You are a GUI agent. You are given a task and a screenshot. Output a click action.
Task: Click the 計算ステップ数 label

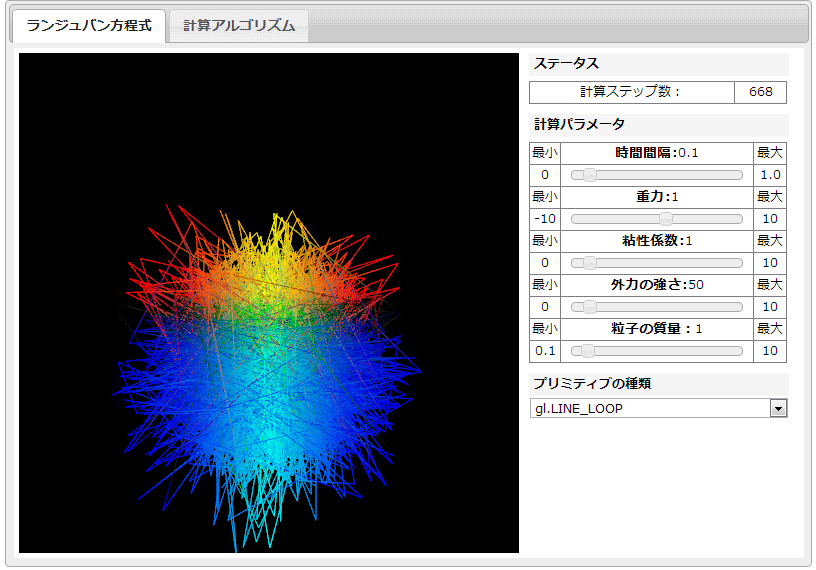[630, 92]
